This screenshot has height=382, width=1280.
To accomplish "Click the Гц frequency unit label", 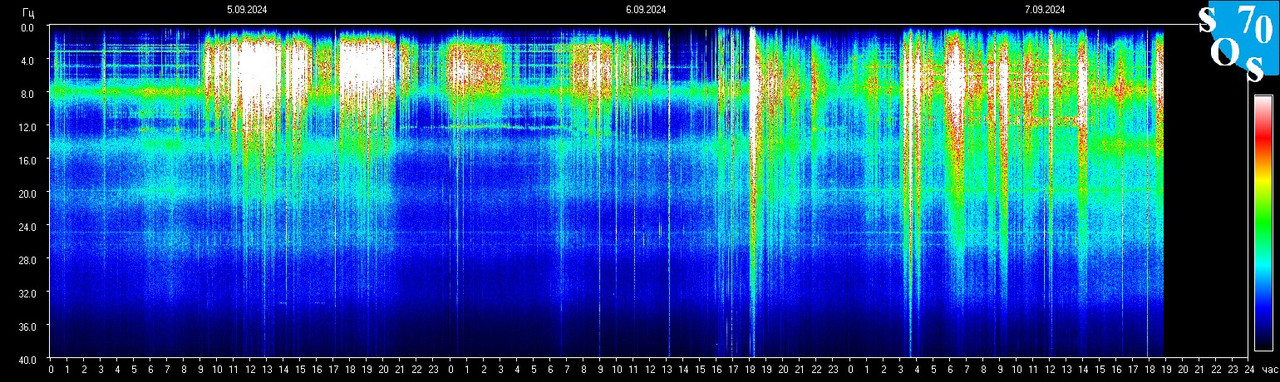I will [29, 14].
